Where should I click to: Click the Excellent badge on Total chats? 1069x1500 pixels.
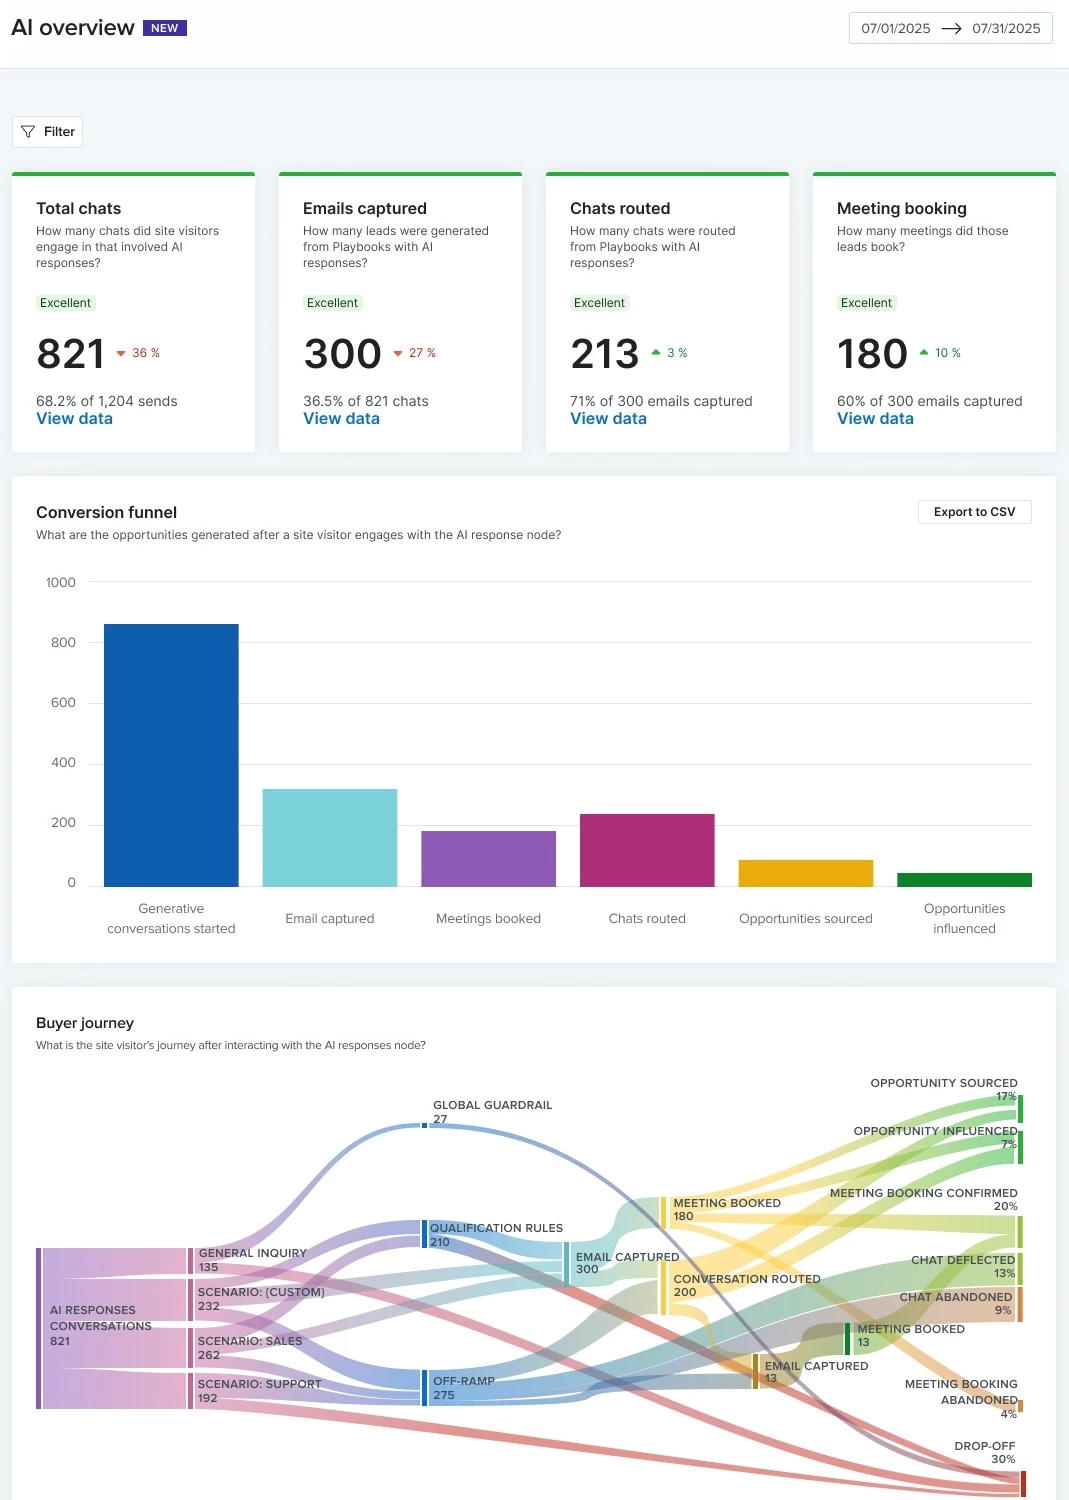click(65, 303)
